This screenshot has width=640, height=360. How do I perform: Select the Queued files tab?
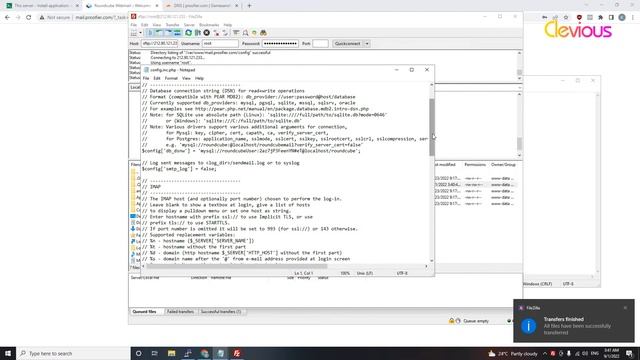coord(144,311)
